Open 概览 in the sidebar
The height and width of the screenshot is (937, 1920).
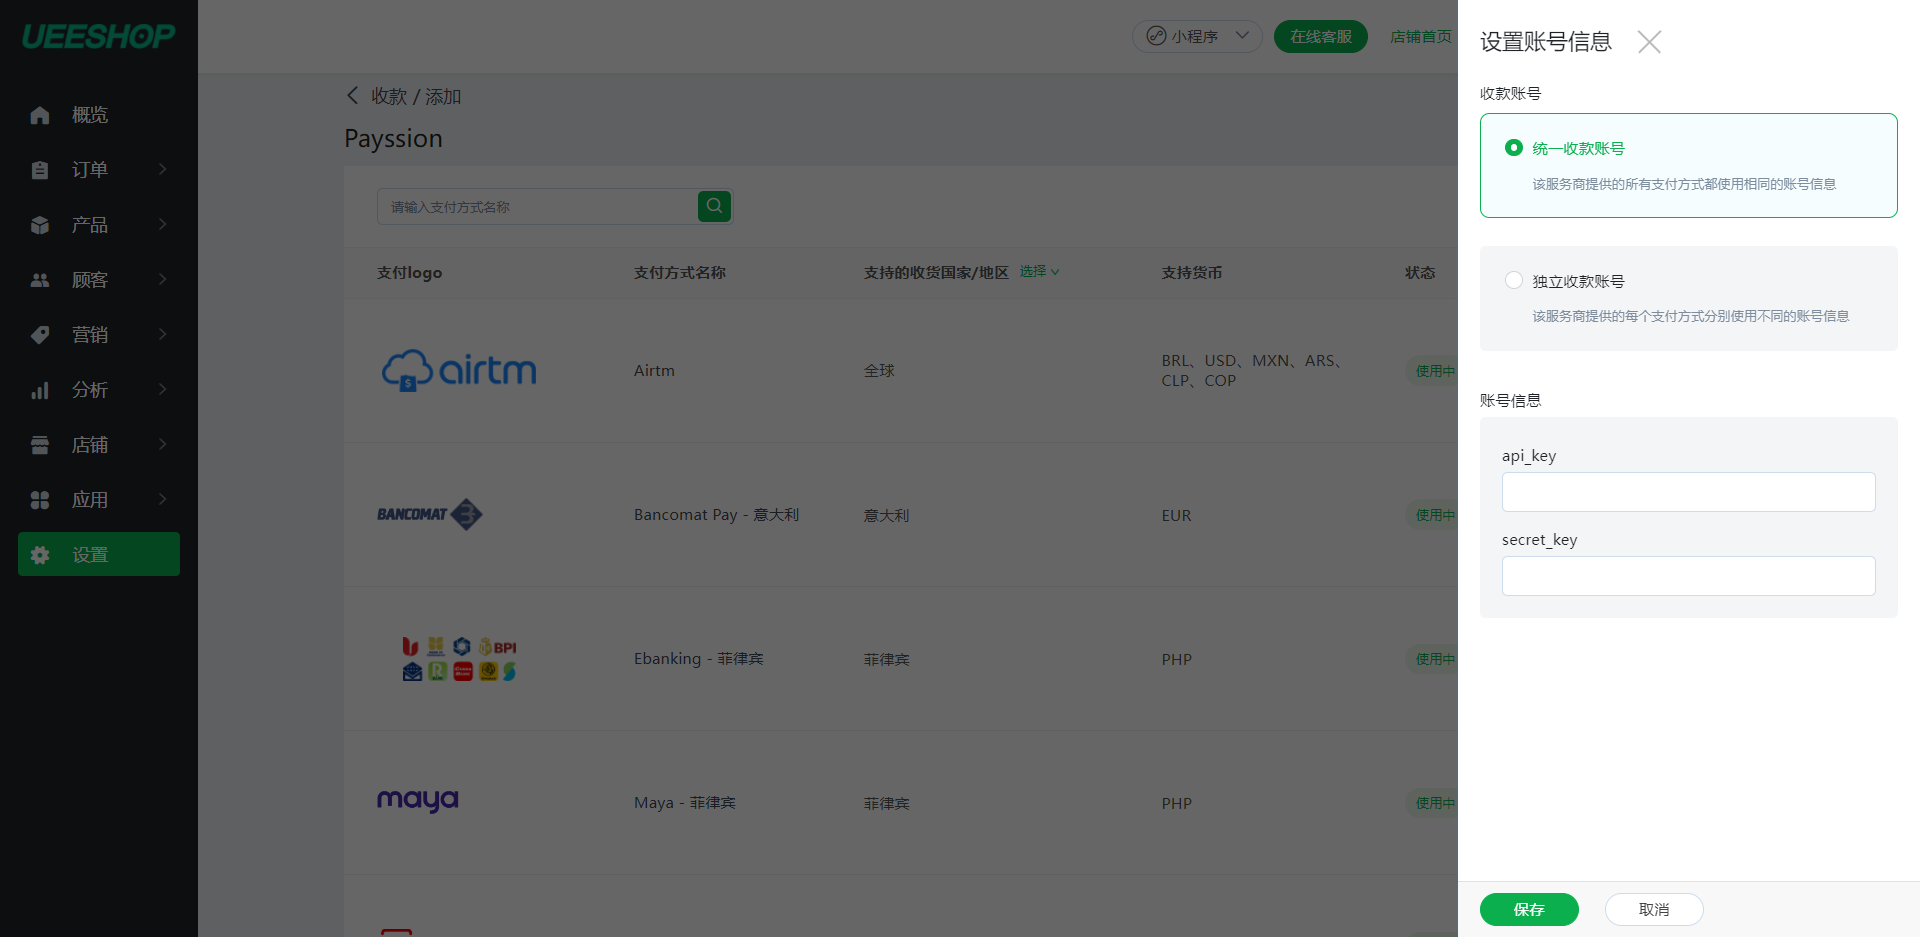coord(99,115)
